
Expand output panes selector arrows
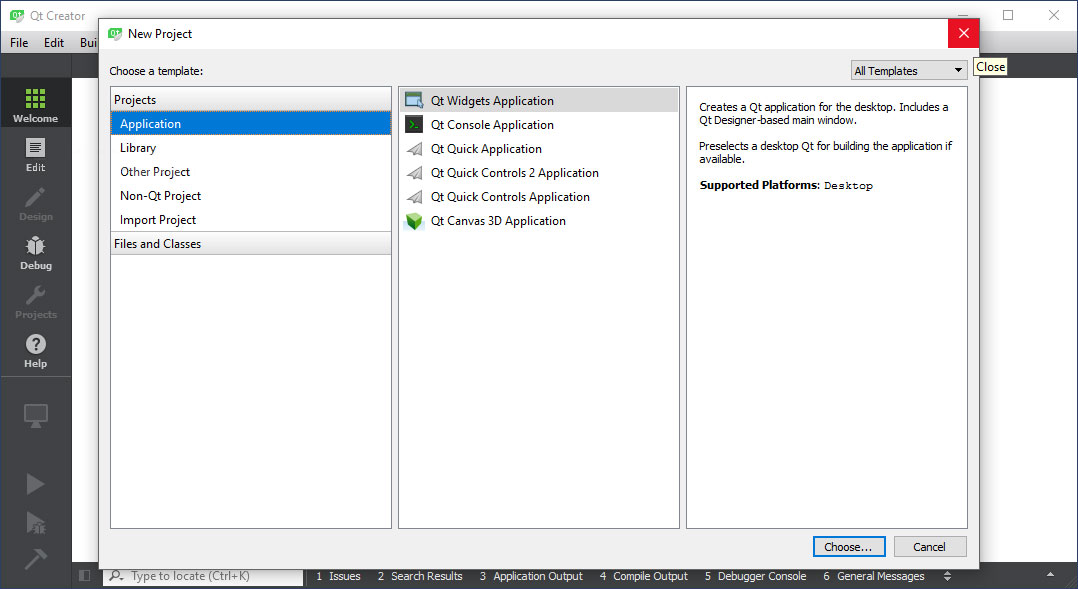coord(947,576)
